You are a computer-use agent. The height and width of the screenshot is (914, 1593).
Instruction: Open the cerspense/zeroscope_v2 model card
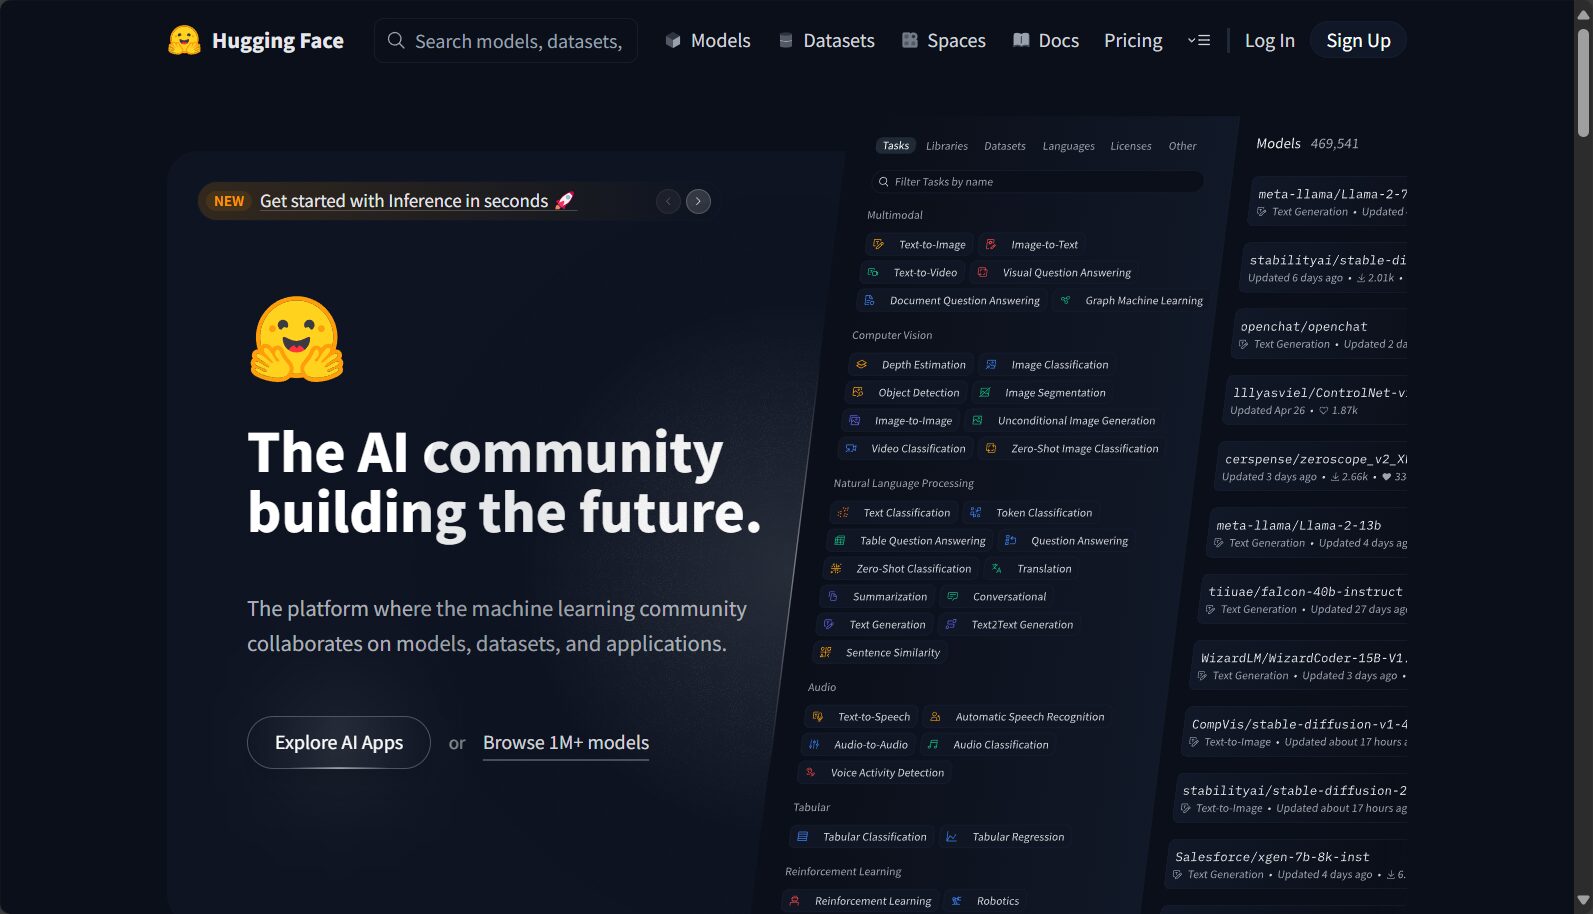coord(1312,467)
